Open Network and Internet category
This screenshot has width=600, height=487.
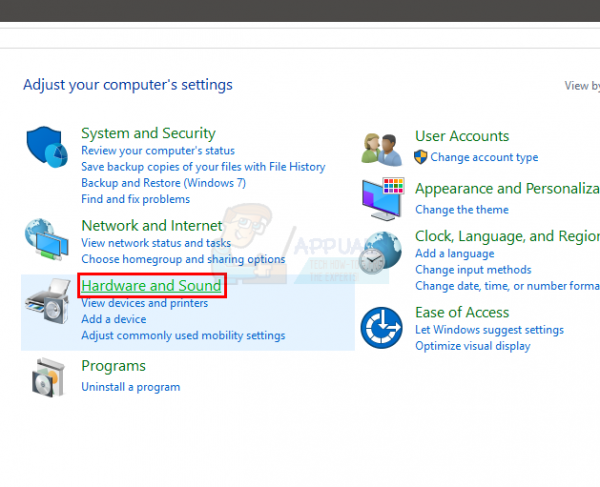pyautogui.click(x=152, y=225)
